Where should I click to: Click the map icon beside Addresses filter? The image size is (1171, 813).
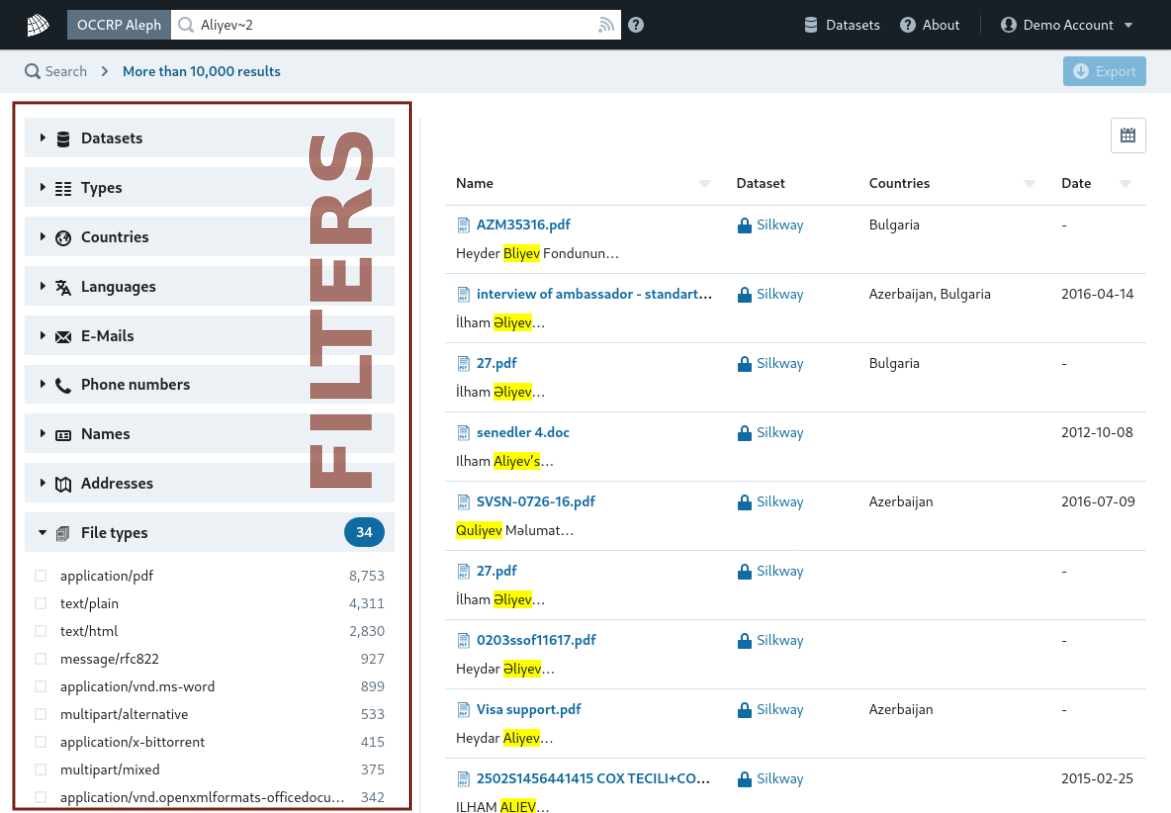click(x=63, y=485)
